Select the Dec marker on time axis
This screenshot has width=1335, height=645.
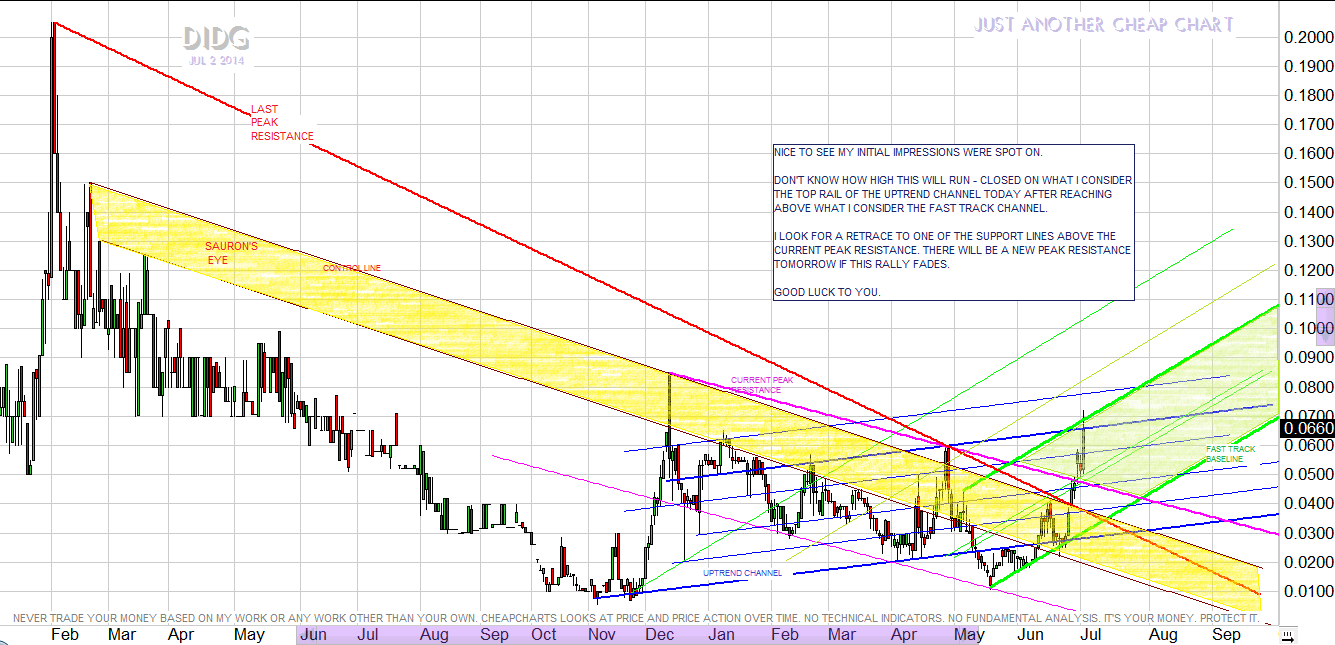(x=659, y=635)
